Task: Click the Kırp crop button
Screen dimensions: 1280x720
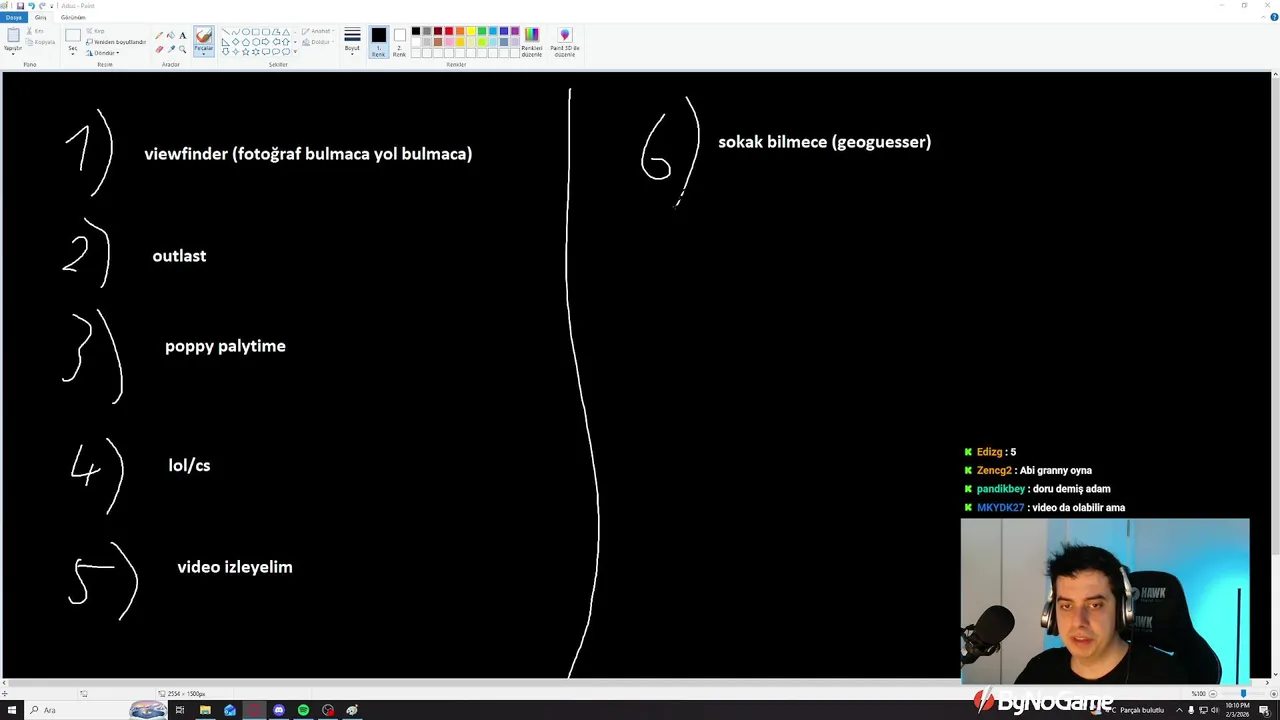Action: [x=96, y=31]
